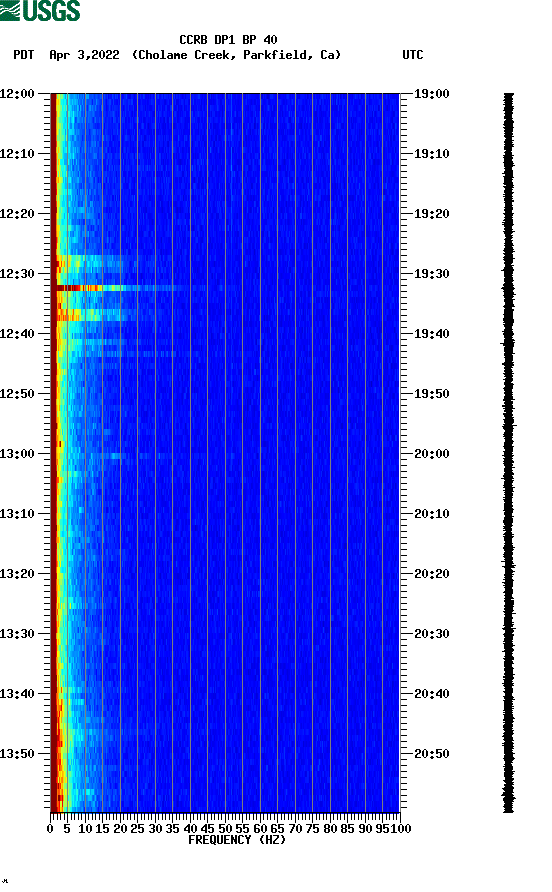This screenshot has width=552, height=892.
Task: Click the 20:50 UTC time label
Action: pyautogui.click(x=432, y=754)
